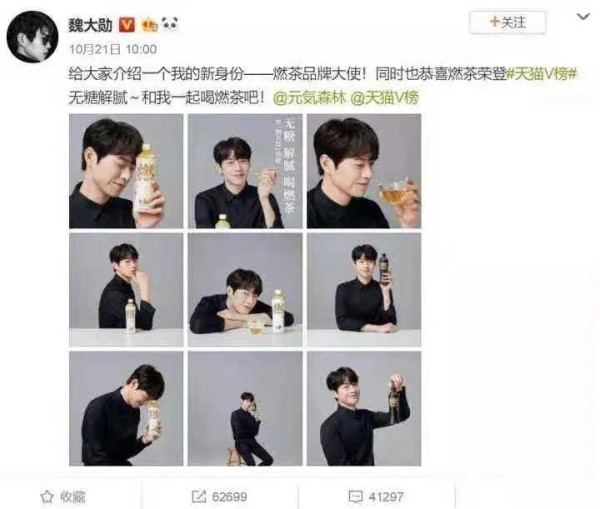The width and height of the screenshot is (600, 509).
Task: Click the panda badge icon
Action: pos(170,24)
